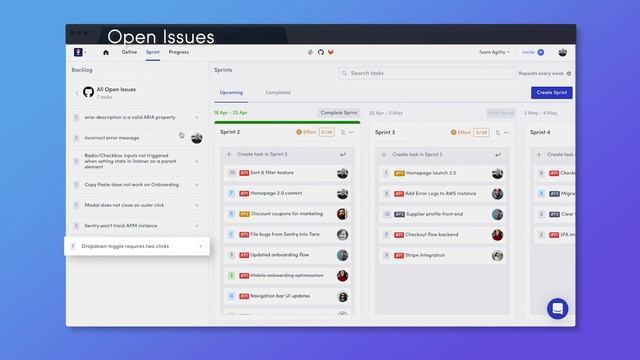
Task: Select the Incorrect error message issue
Action: [138, 138]
